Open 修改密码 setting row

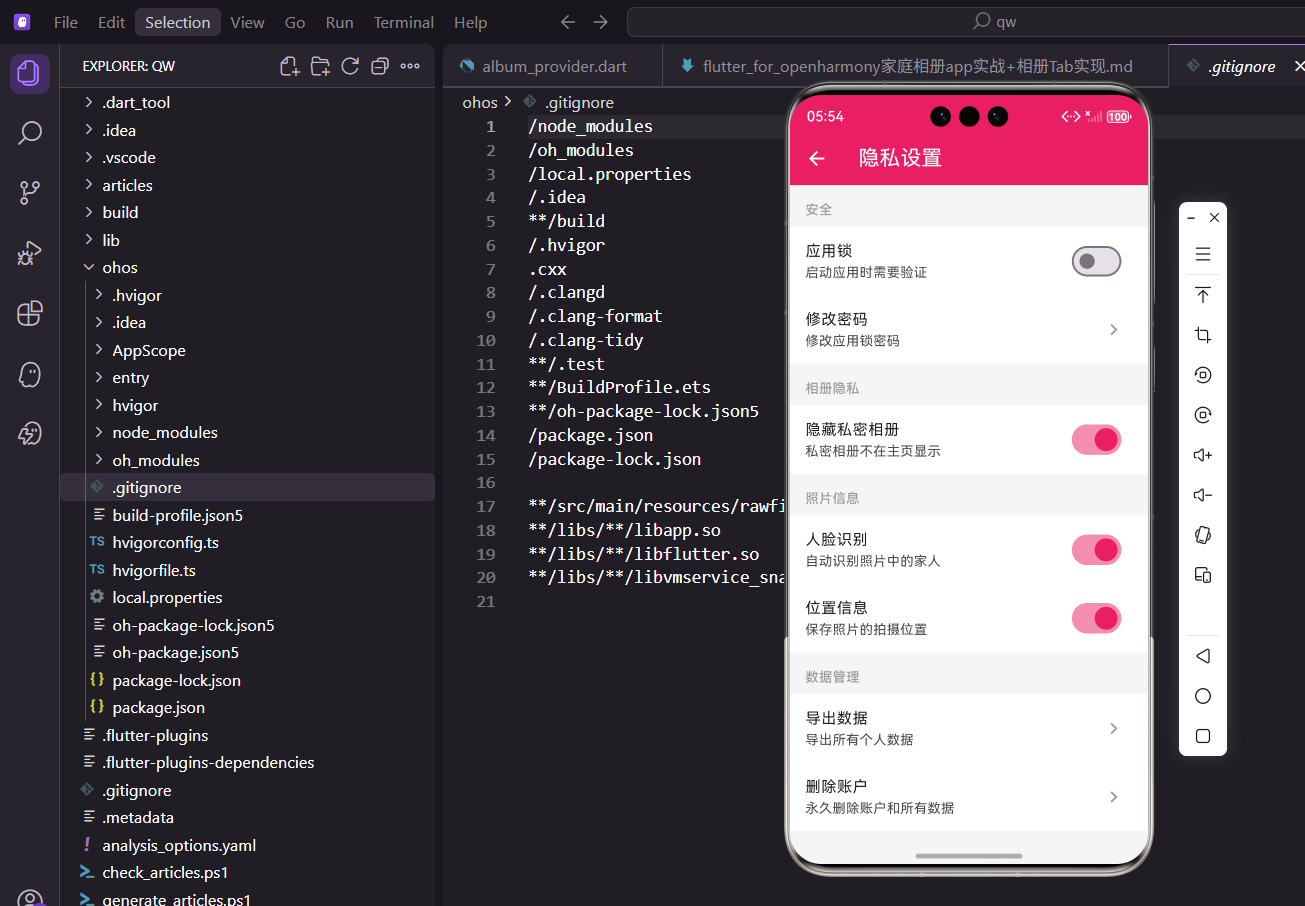click(x=968, y=329)
